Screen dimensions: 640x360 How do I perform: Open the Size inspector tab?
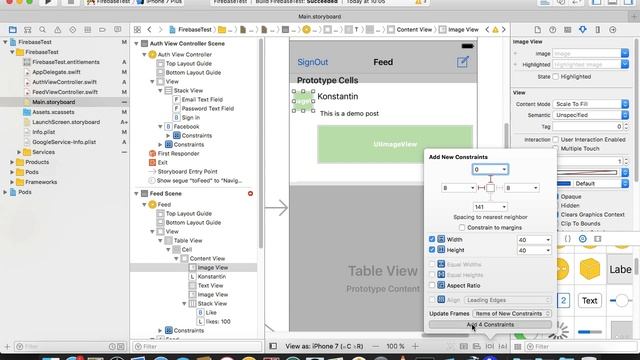[598, 30]
